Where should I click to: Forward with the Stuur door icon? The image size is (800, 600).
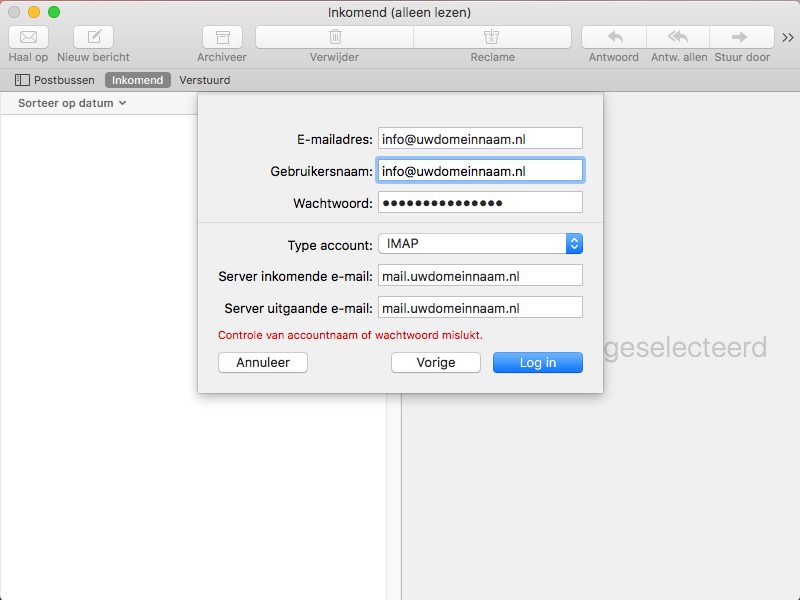click(740, 37)
